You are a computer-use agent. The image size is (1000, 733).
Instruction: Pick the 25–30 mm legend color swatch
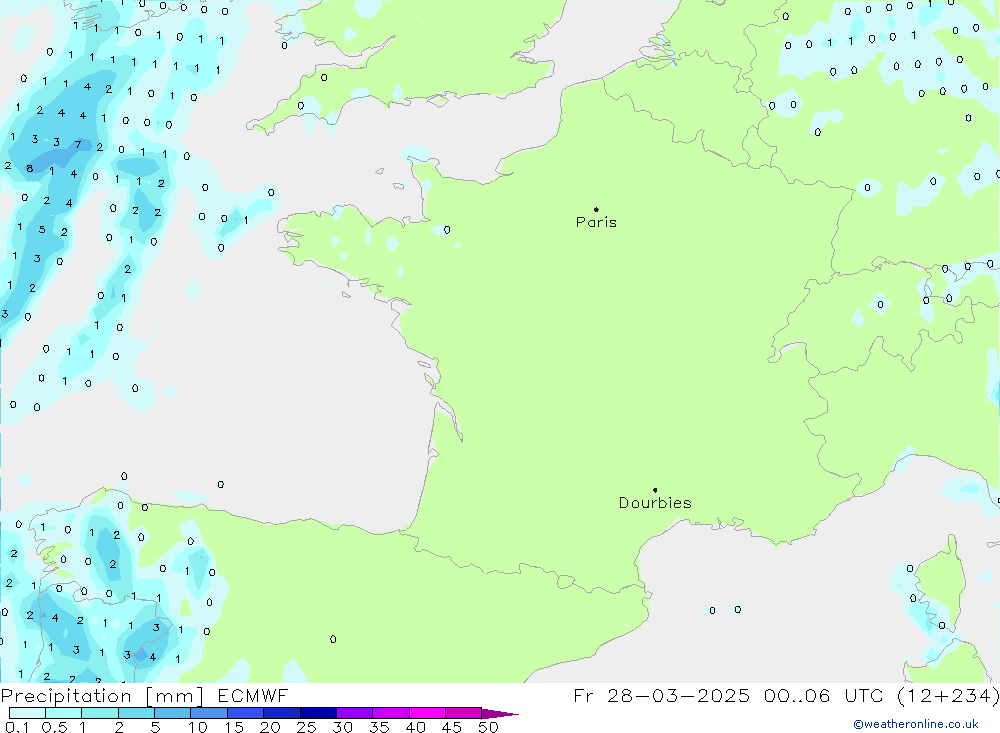(318, 713)
